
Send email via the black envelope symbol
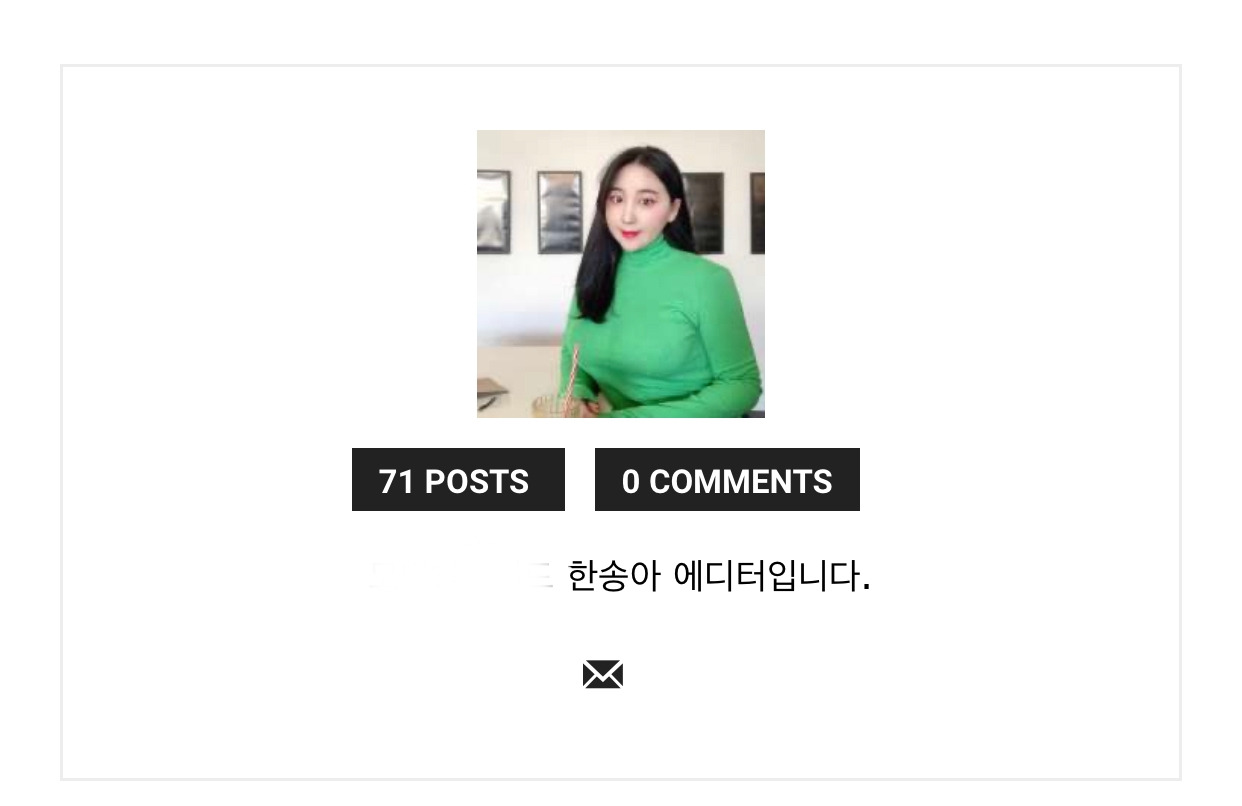coord(603,675)
